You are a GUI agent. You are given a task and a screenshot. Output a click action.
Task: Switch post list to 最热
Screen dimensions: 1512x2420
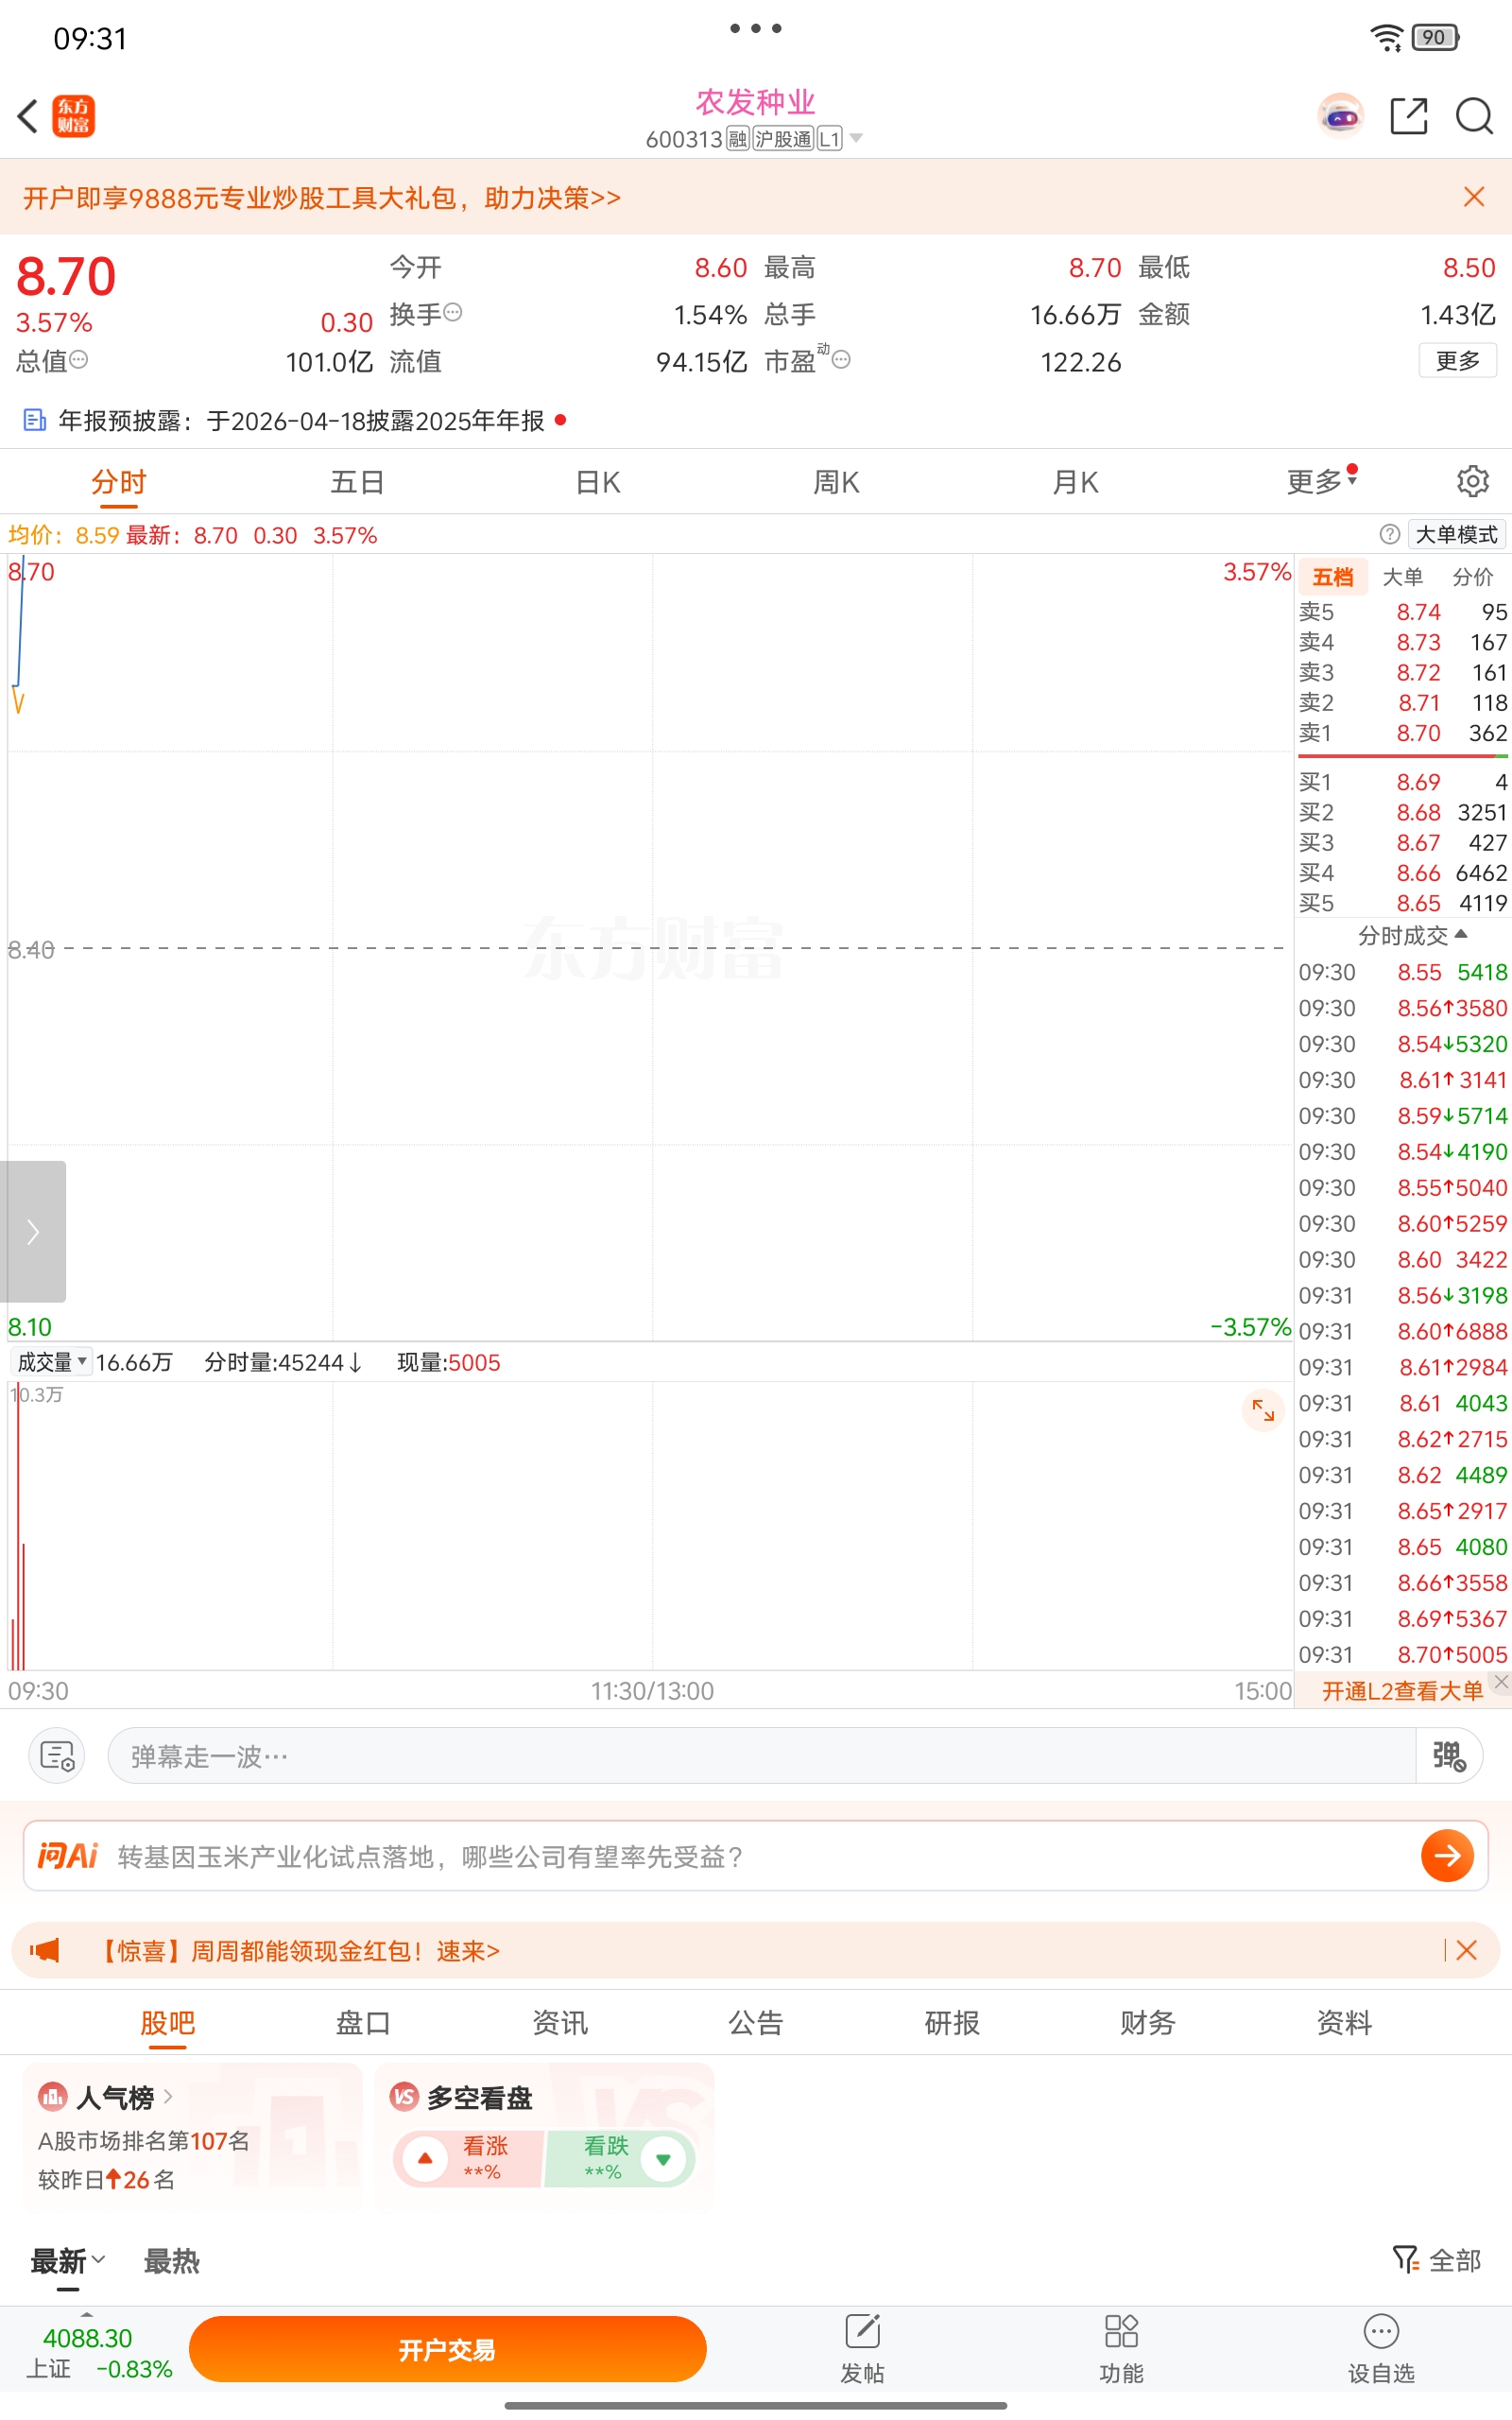(x=172, y=2260)
